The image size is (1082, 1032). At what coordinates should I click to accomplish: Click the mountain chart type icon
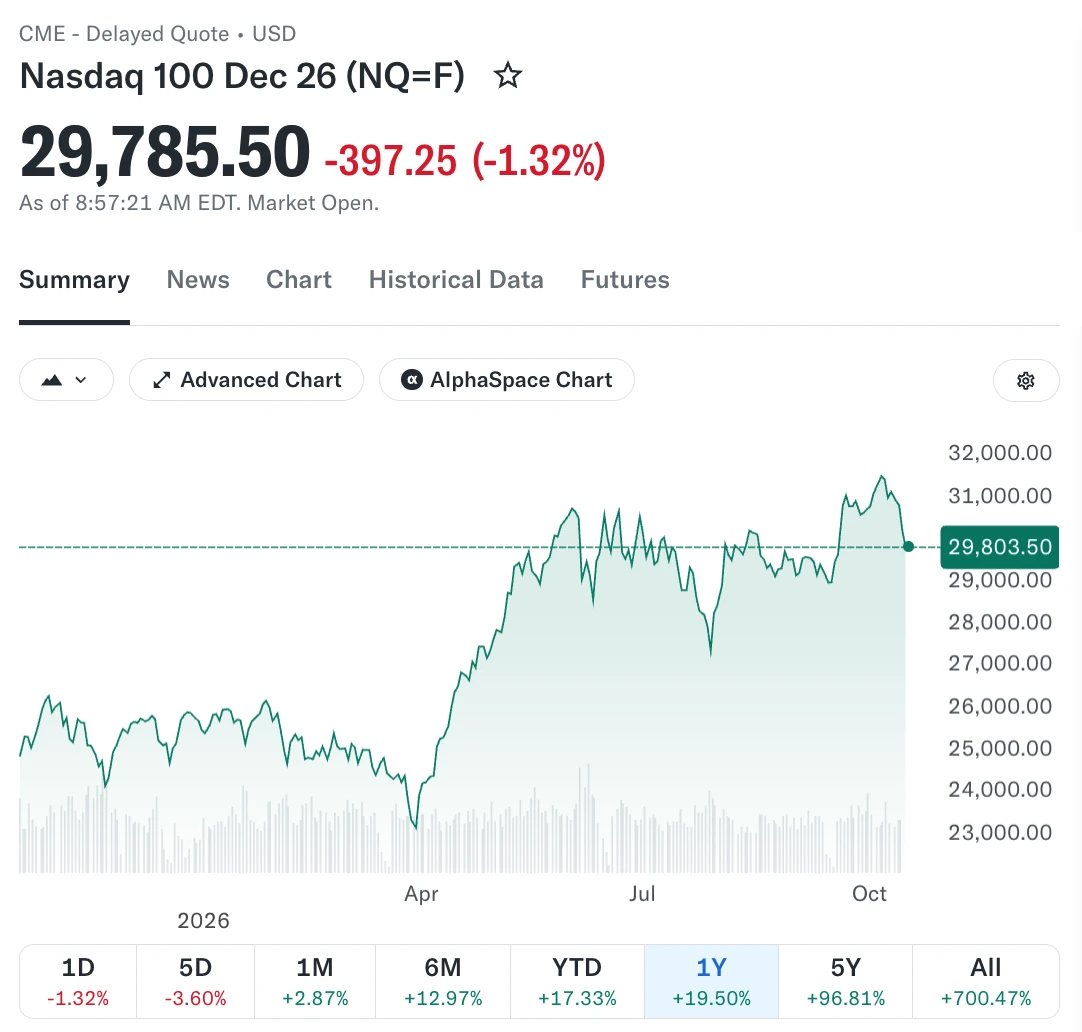tap(52, 380)
